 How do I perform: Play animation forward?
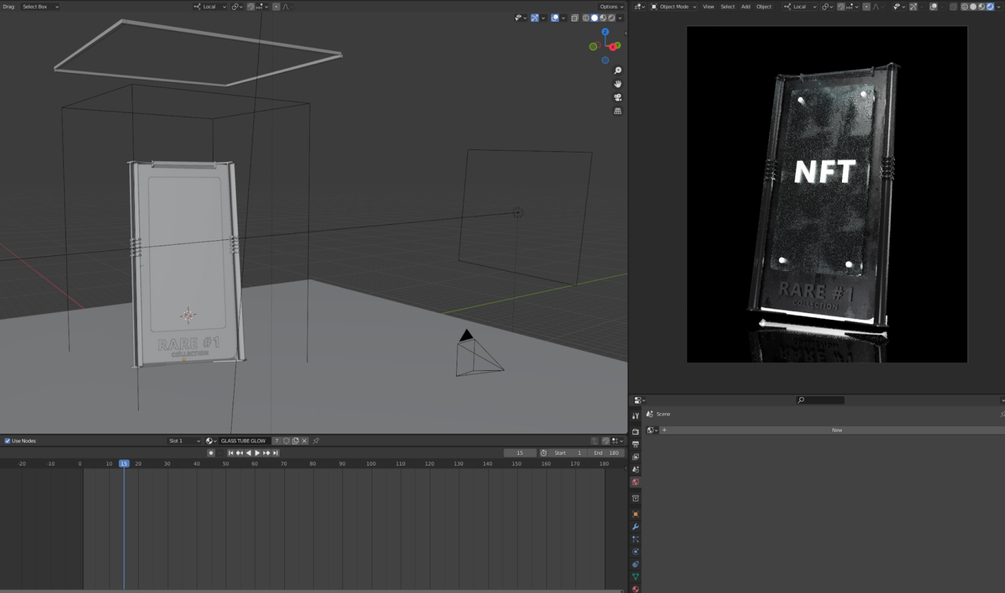258,453
